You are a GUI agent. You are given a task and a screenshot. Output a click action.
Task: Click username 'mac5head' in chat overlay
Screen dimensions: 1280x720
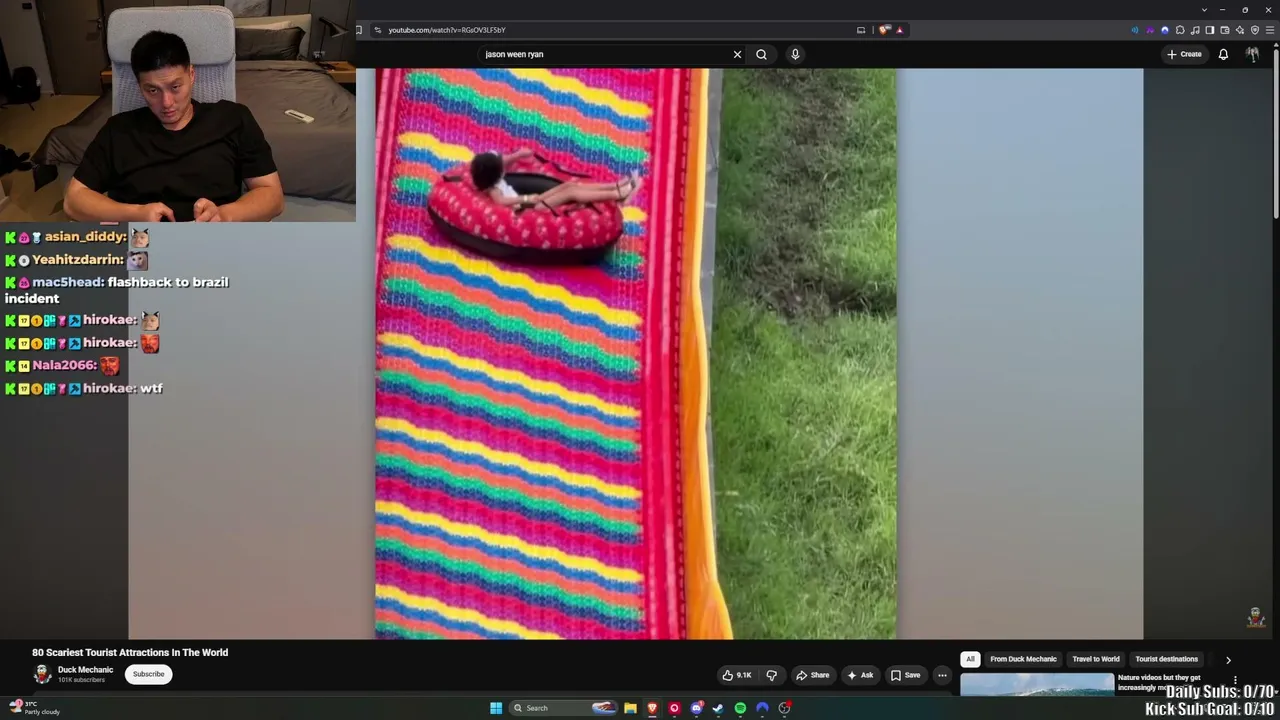66,282
